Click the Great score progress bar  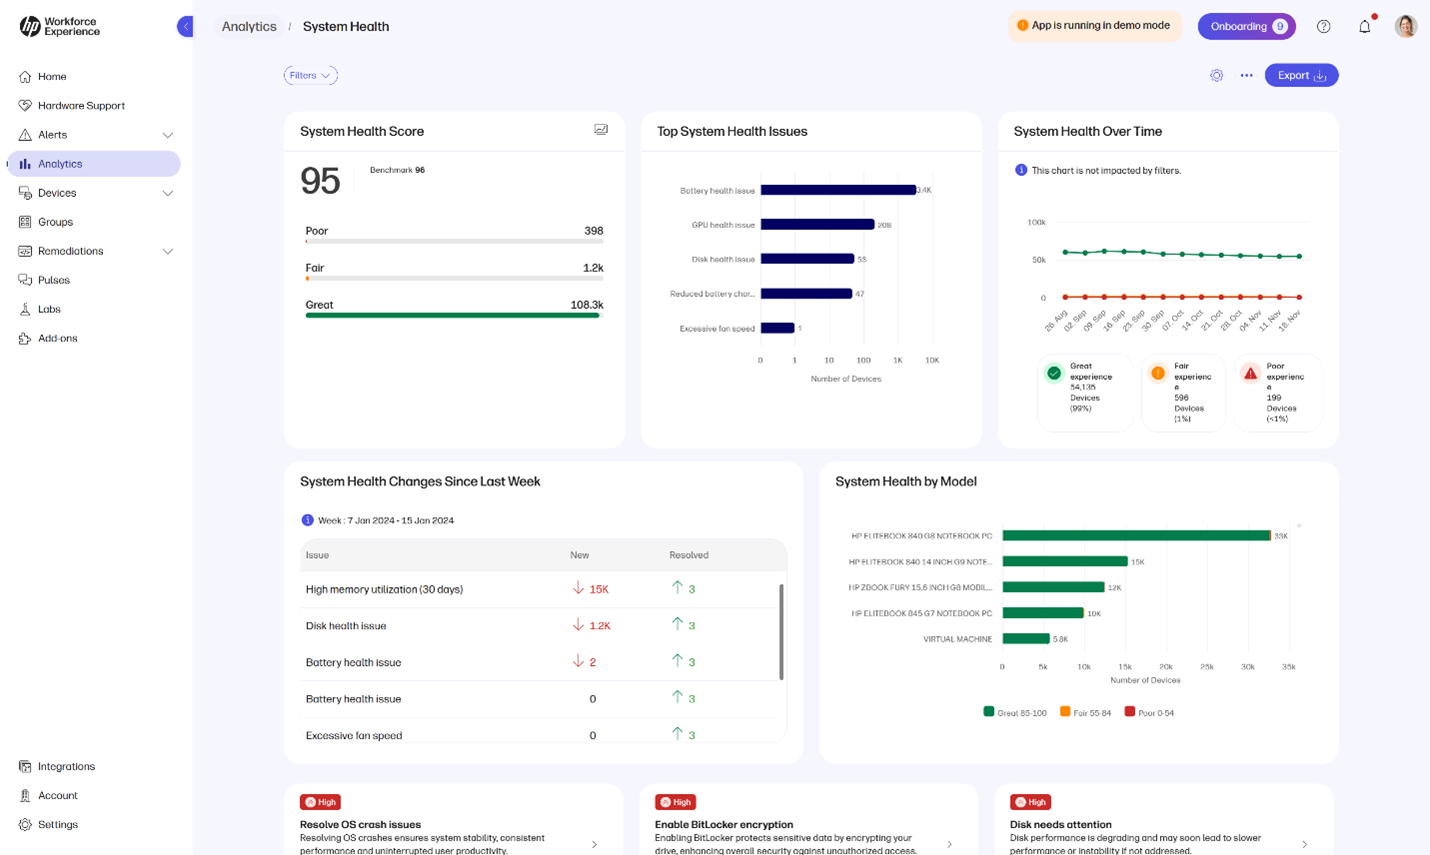point(452,316)
